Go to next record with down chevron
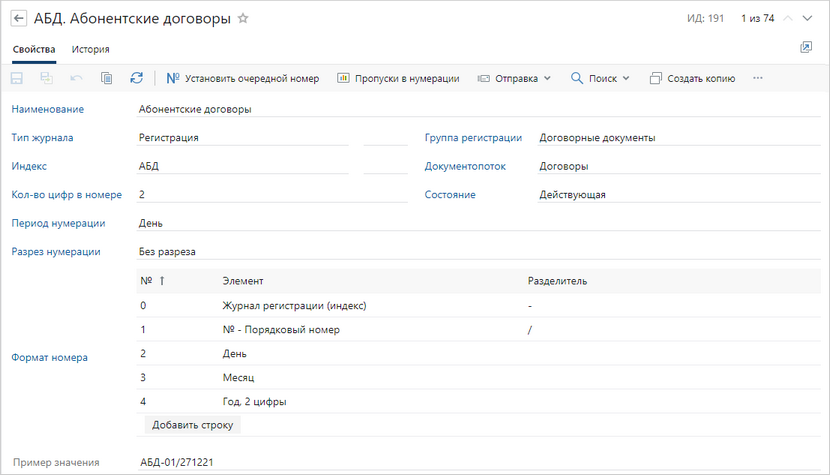The width and height of the screenshot is (830, 475). click(811, 18)
